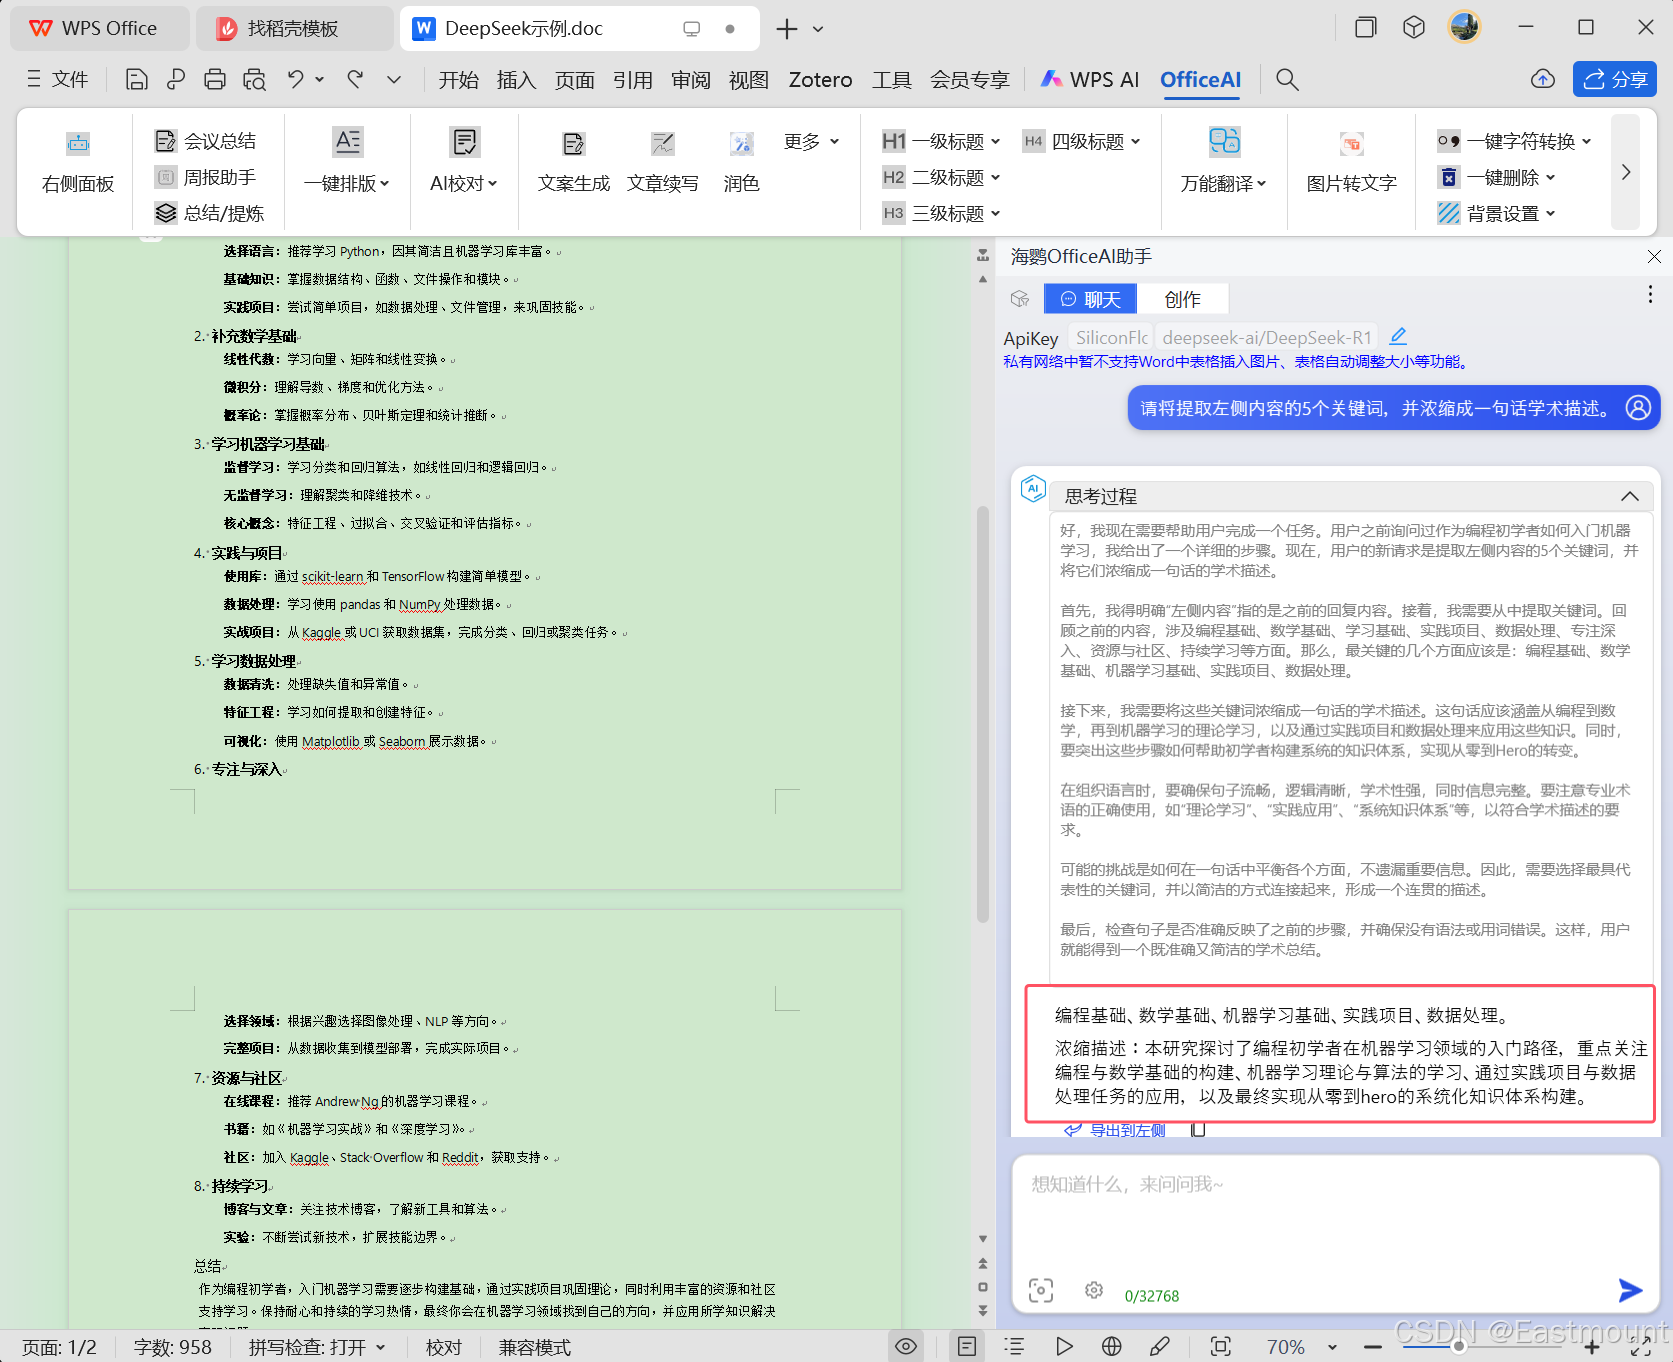Switch to outline view icon
Screen dimensions: 1673x1362
point(1014,1346)
